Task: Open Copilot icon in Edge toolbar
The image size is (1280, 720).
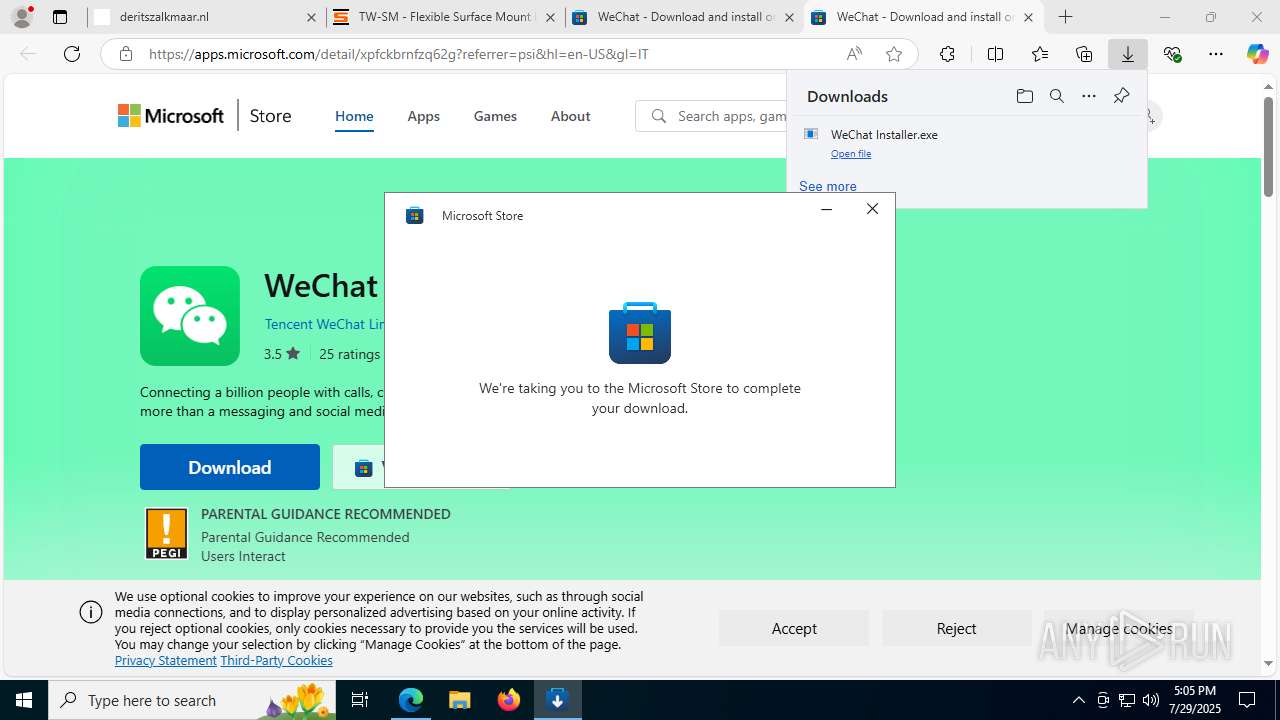Action: pyautogui.click(x=1257, y=54)
